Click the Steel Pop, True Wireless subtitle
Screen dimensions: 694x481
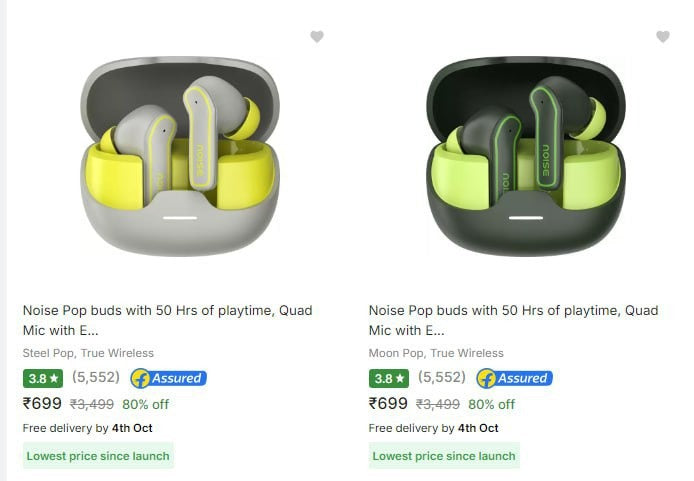click(88, 353)
